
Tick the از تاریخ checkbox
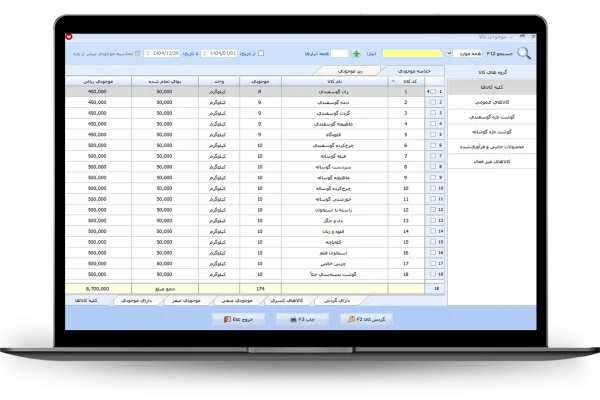pyautogui.click(x=261, y=53)
